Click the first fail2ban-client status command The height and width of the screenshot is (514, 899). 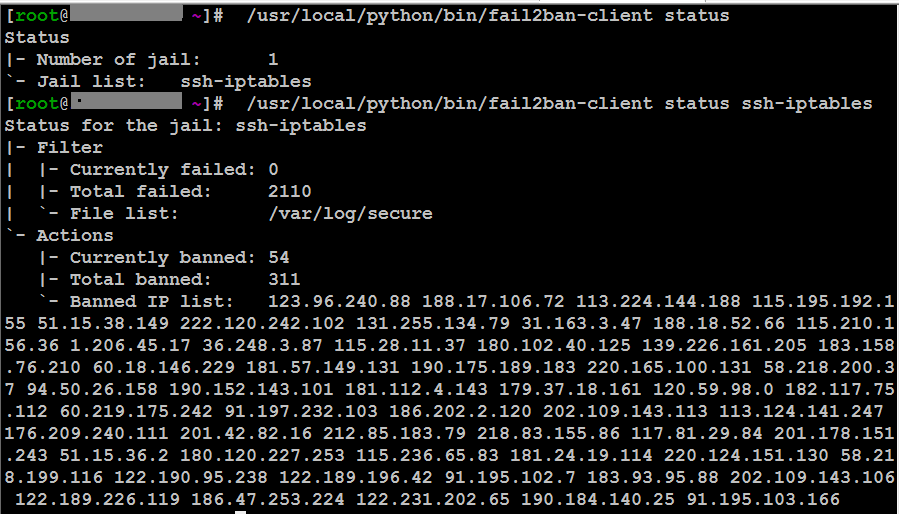(487, 15)
